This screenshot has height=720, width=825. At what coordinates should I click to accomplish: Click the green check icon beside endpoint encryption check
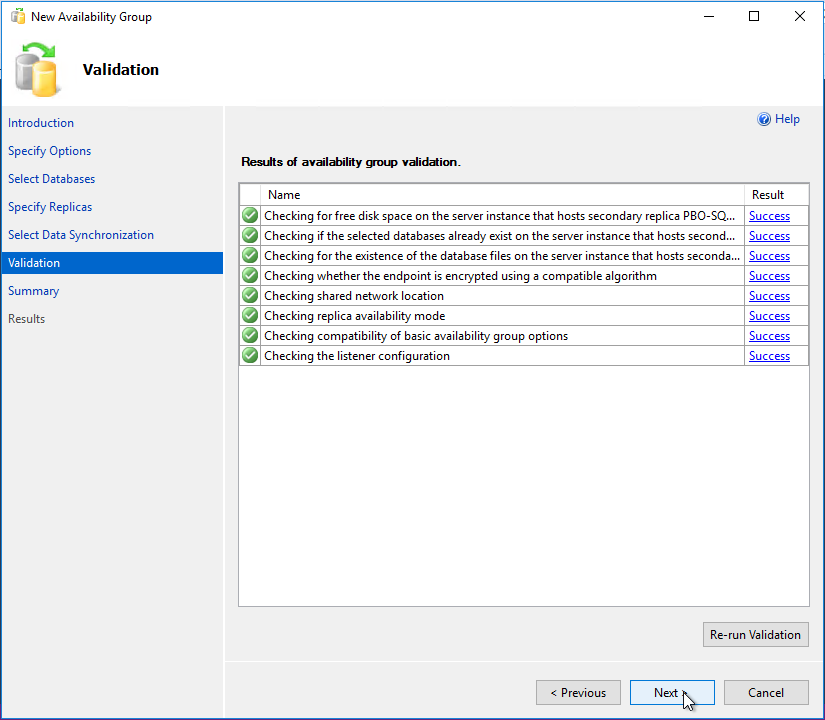[x=250, y=276]
